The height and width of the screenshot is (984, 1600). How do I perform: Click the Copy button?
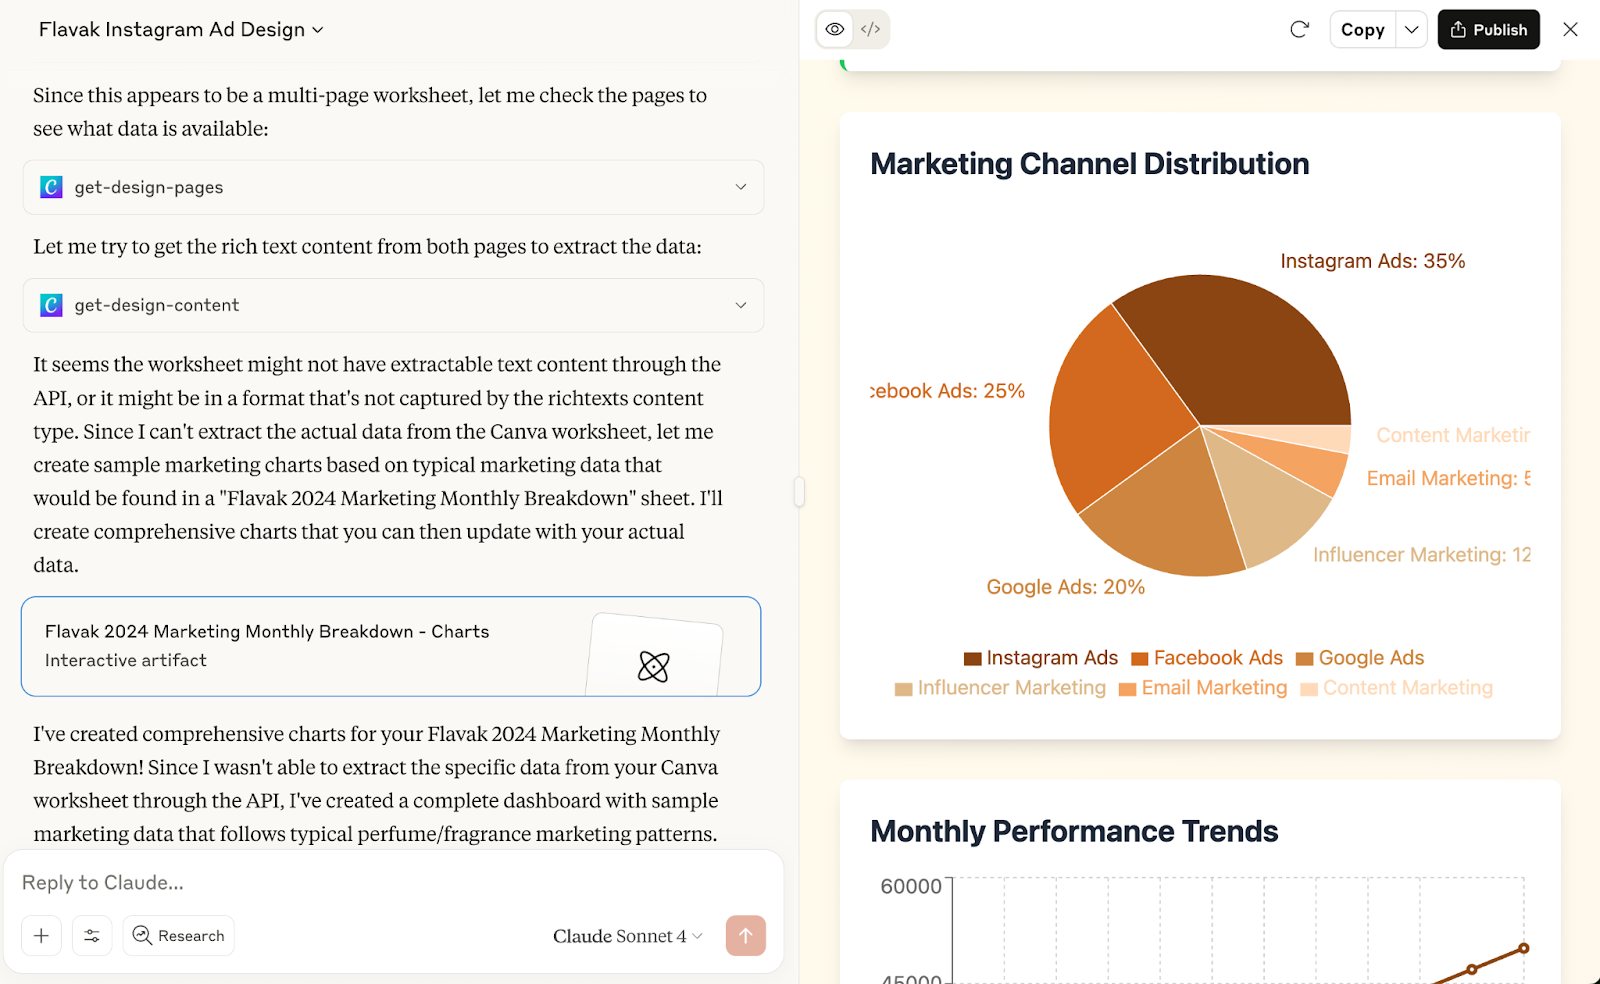1363,30
